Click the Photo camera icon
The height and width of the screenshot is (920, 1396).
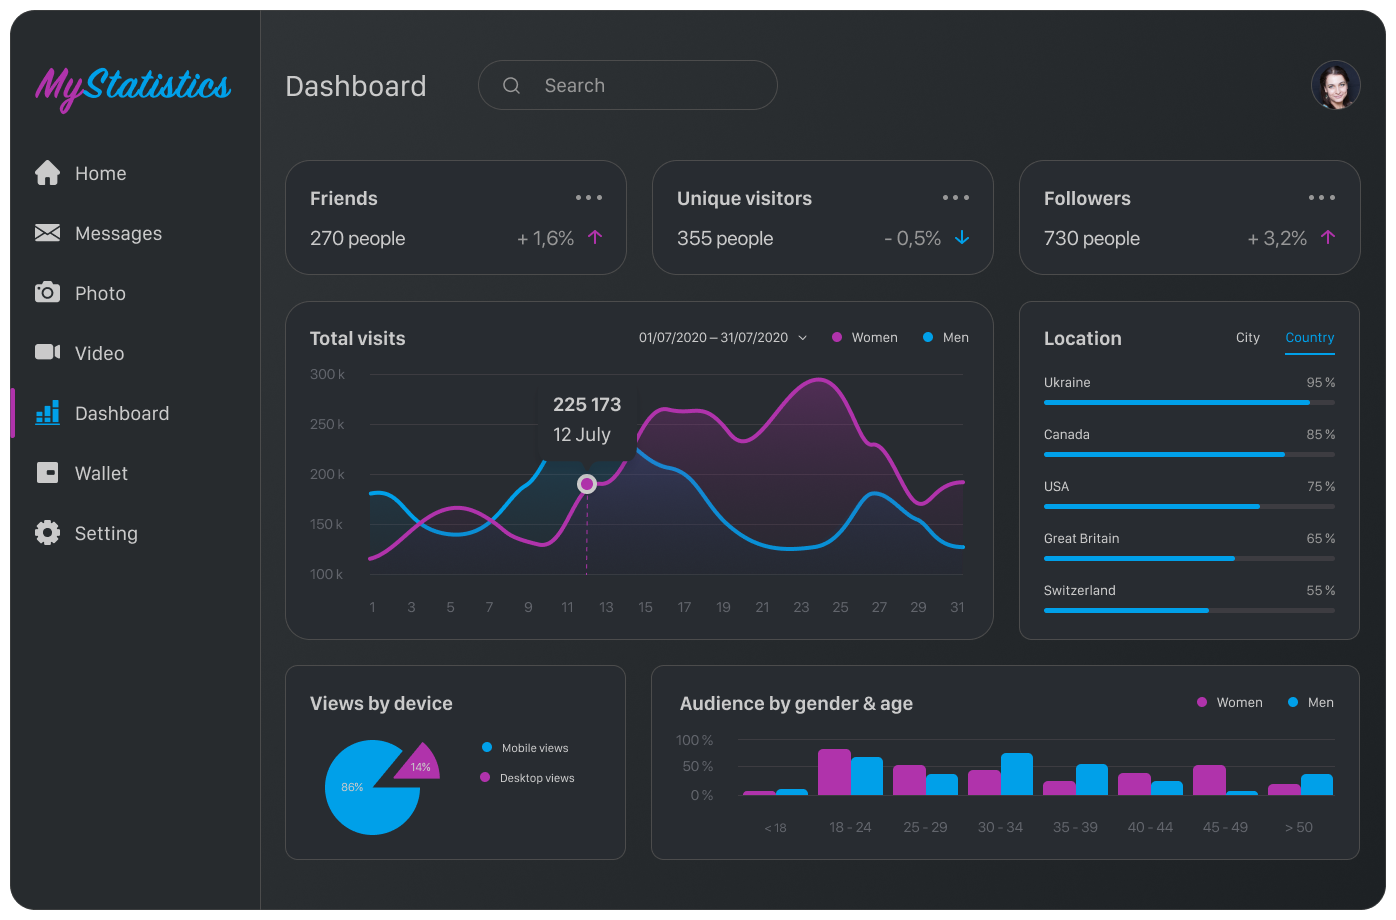47,292
